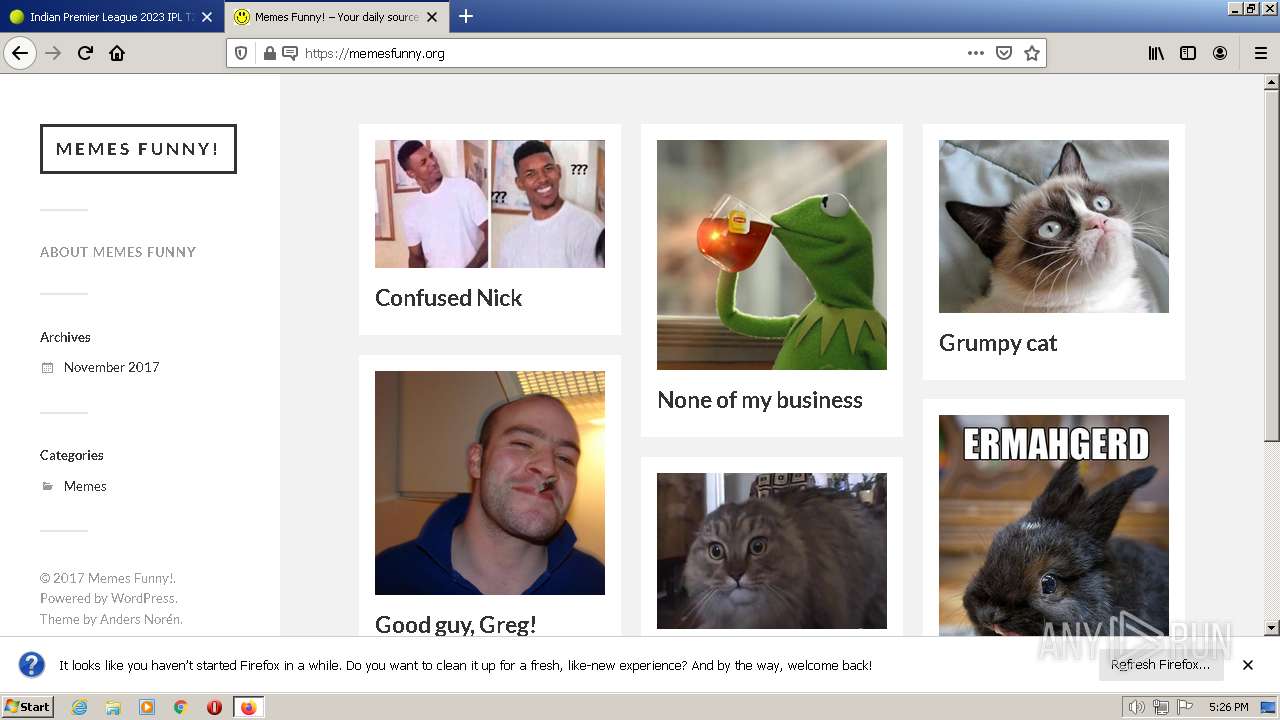Image resolution: width=1280 pixels, height=720 pixels.
Task: Open About Memes Funny page
Action: click(118, 252)
